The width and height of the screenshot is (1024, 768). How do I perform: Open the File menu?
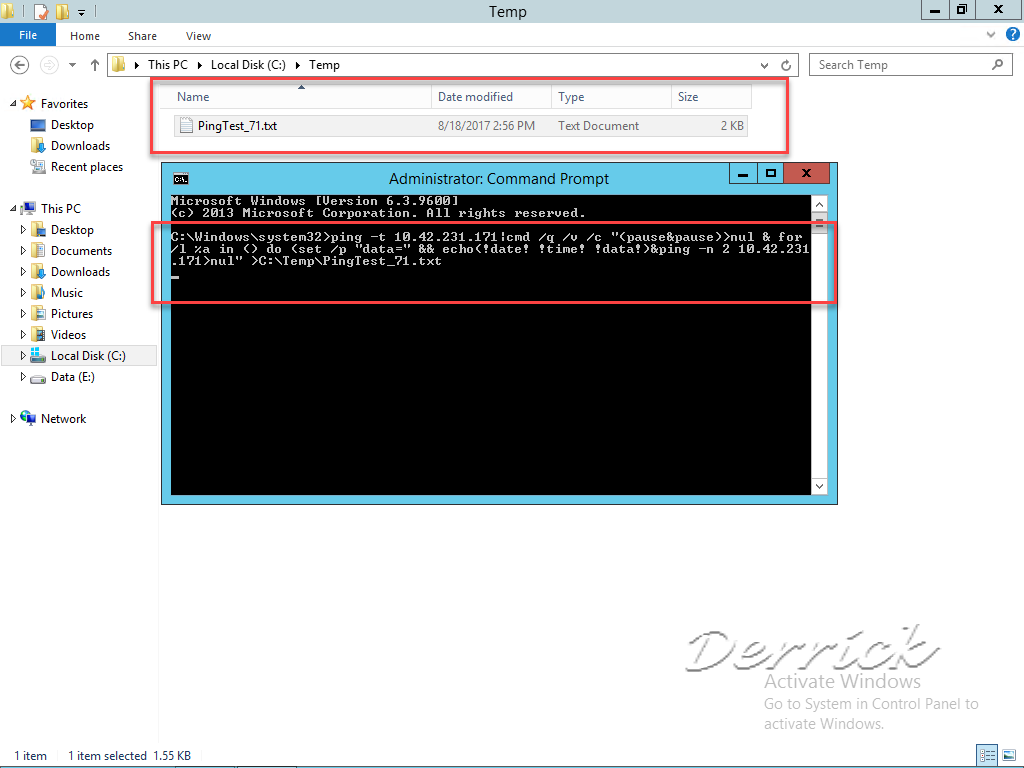[27, 34]
